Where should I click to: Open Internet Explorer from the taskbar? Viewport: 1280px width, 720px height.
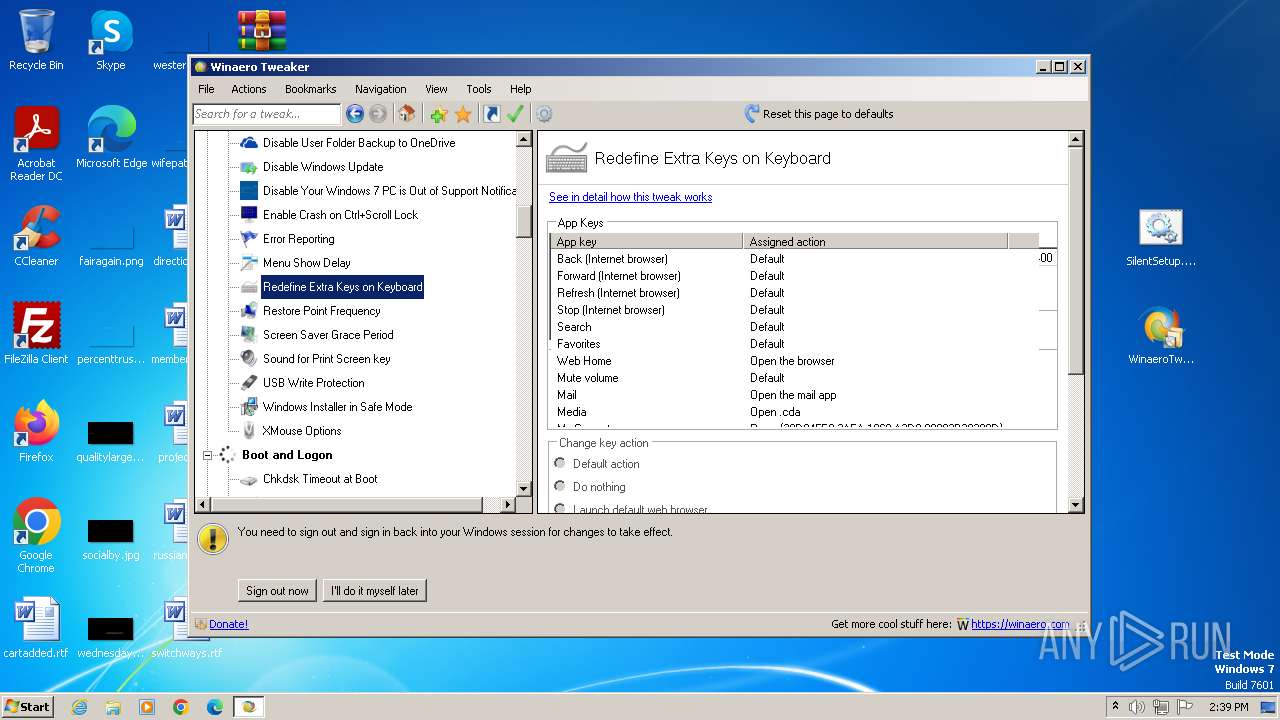(80, 707)
